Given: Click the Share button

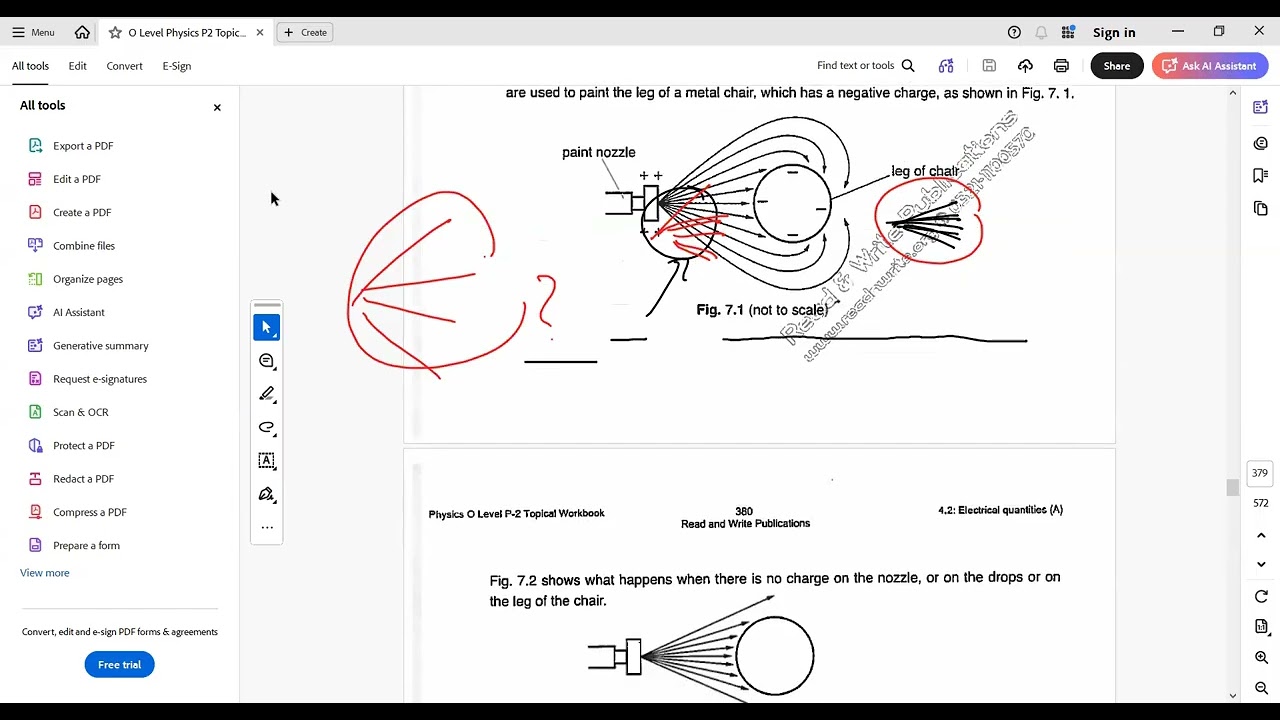Looking at the screenshot, I should (1117, 66).
